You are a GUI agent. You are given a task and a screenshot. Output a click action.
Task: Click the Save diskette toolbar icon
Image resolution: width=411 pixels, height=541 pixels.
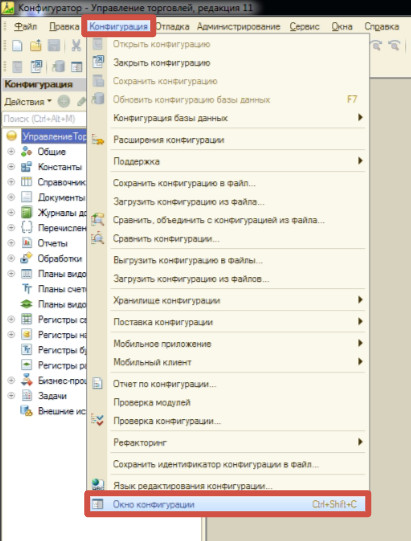coord(54,46)
